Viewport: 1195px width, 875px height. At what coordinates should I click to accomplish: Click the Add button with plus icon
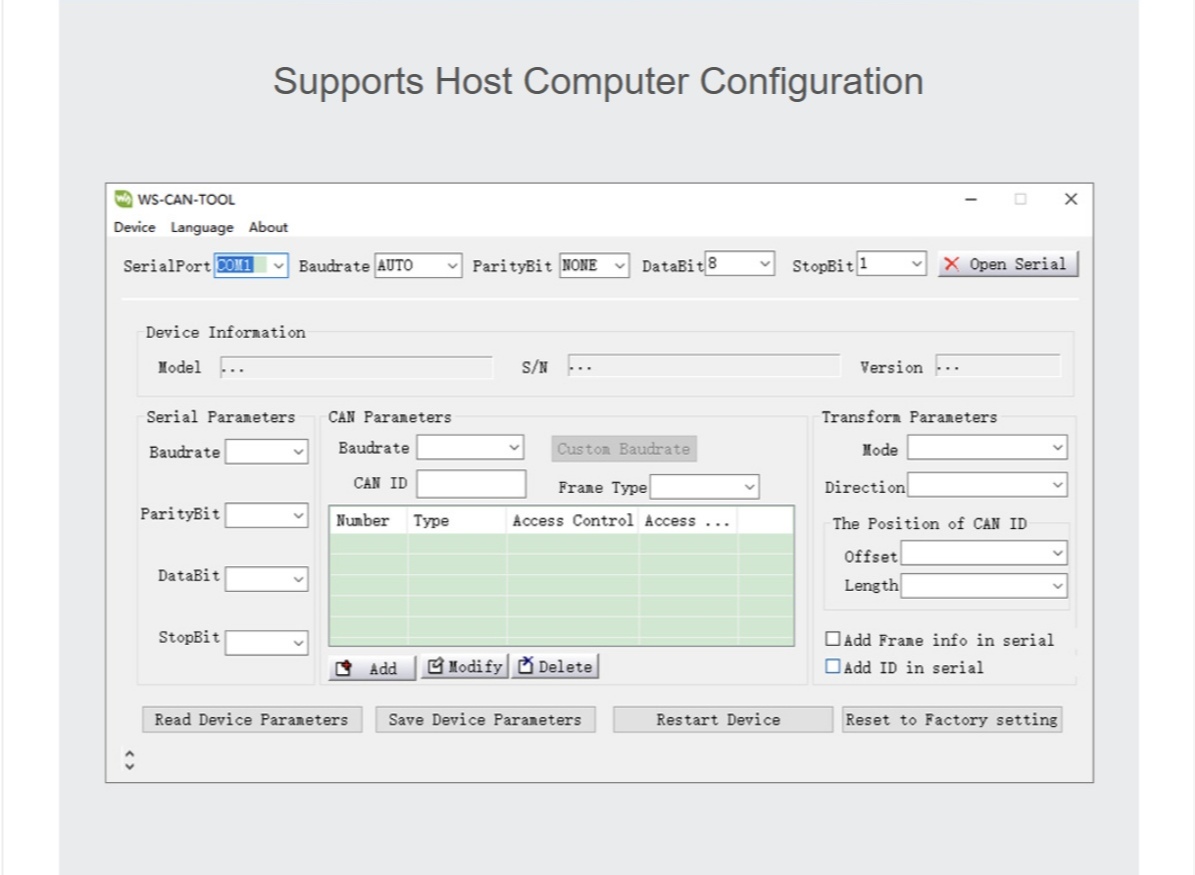pos(372,668)
